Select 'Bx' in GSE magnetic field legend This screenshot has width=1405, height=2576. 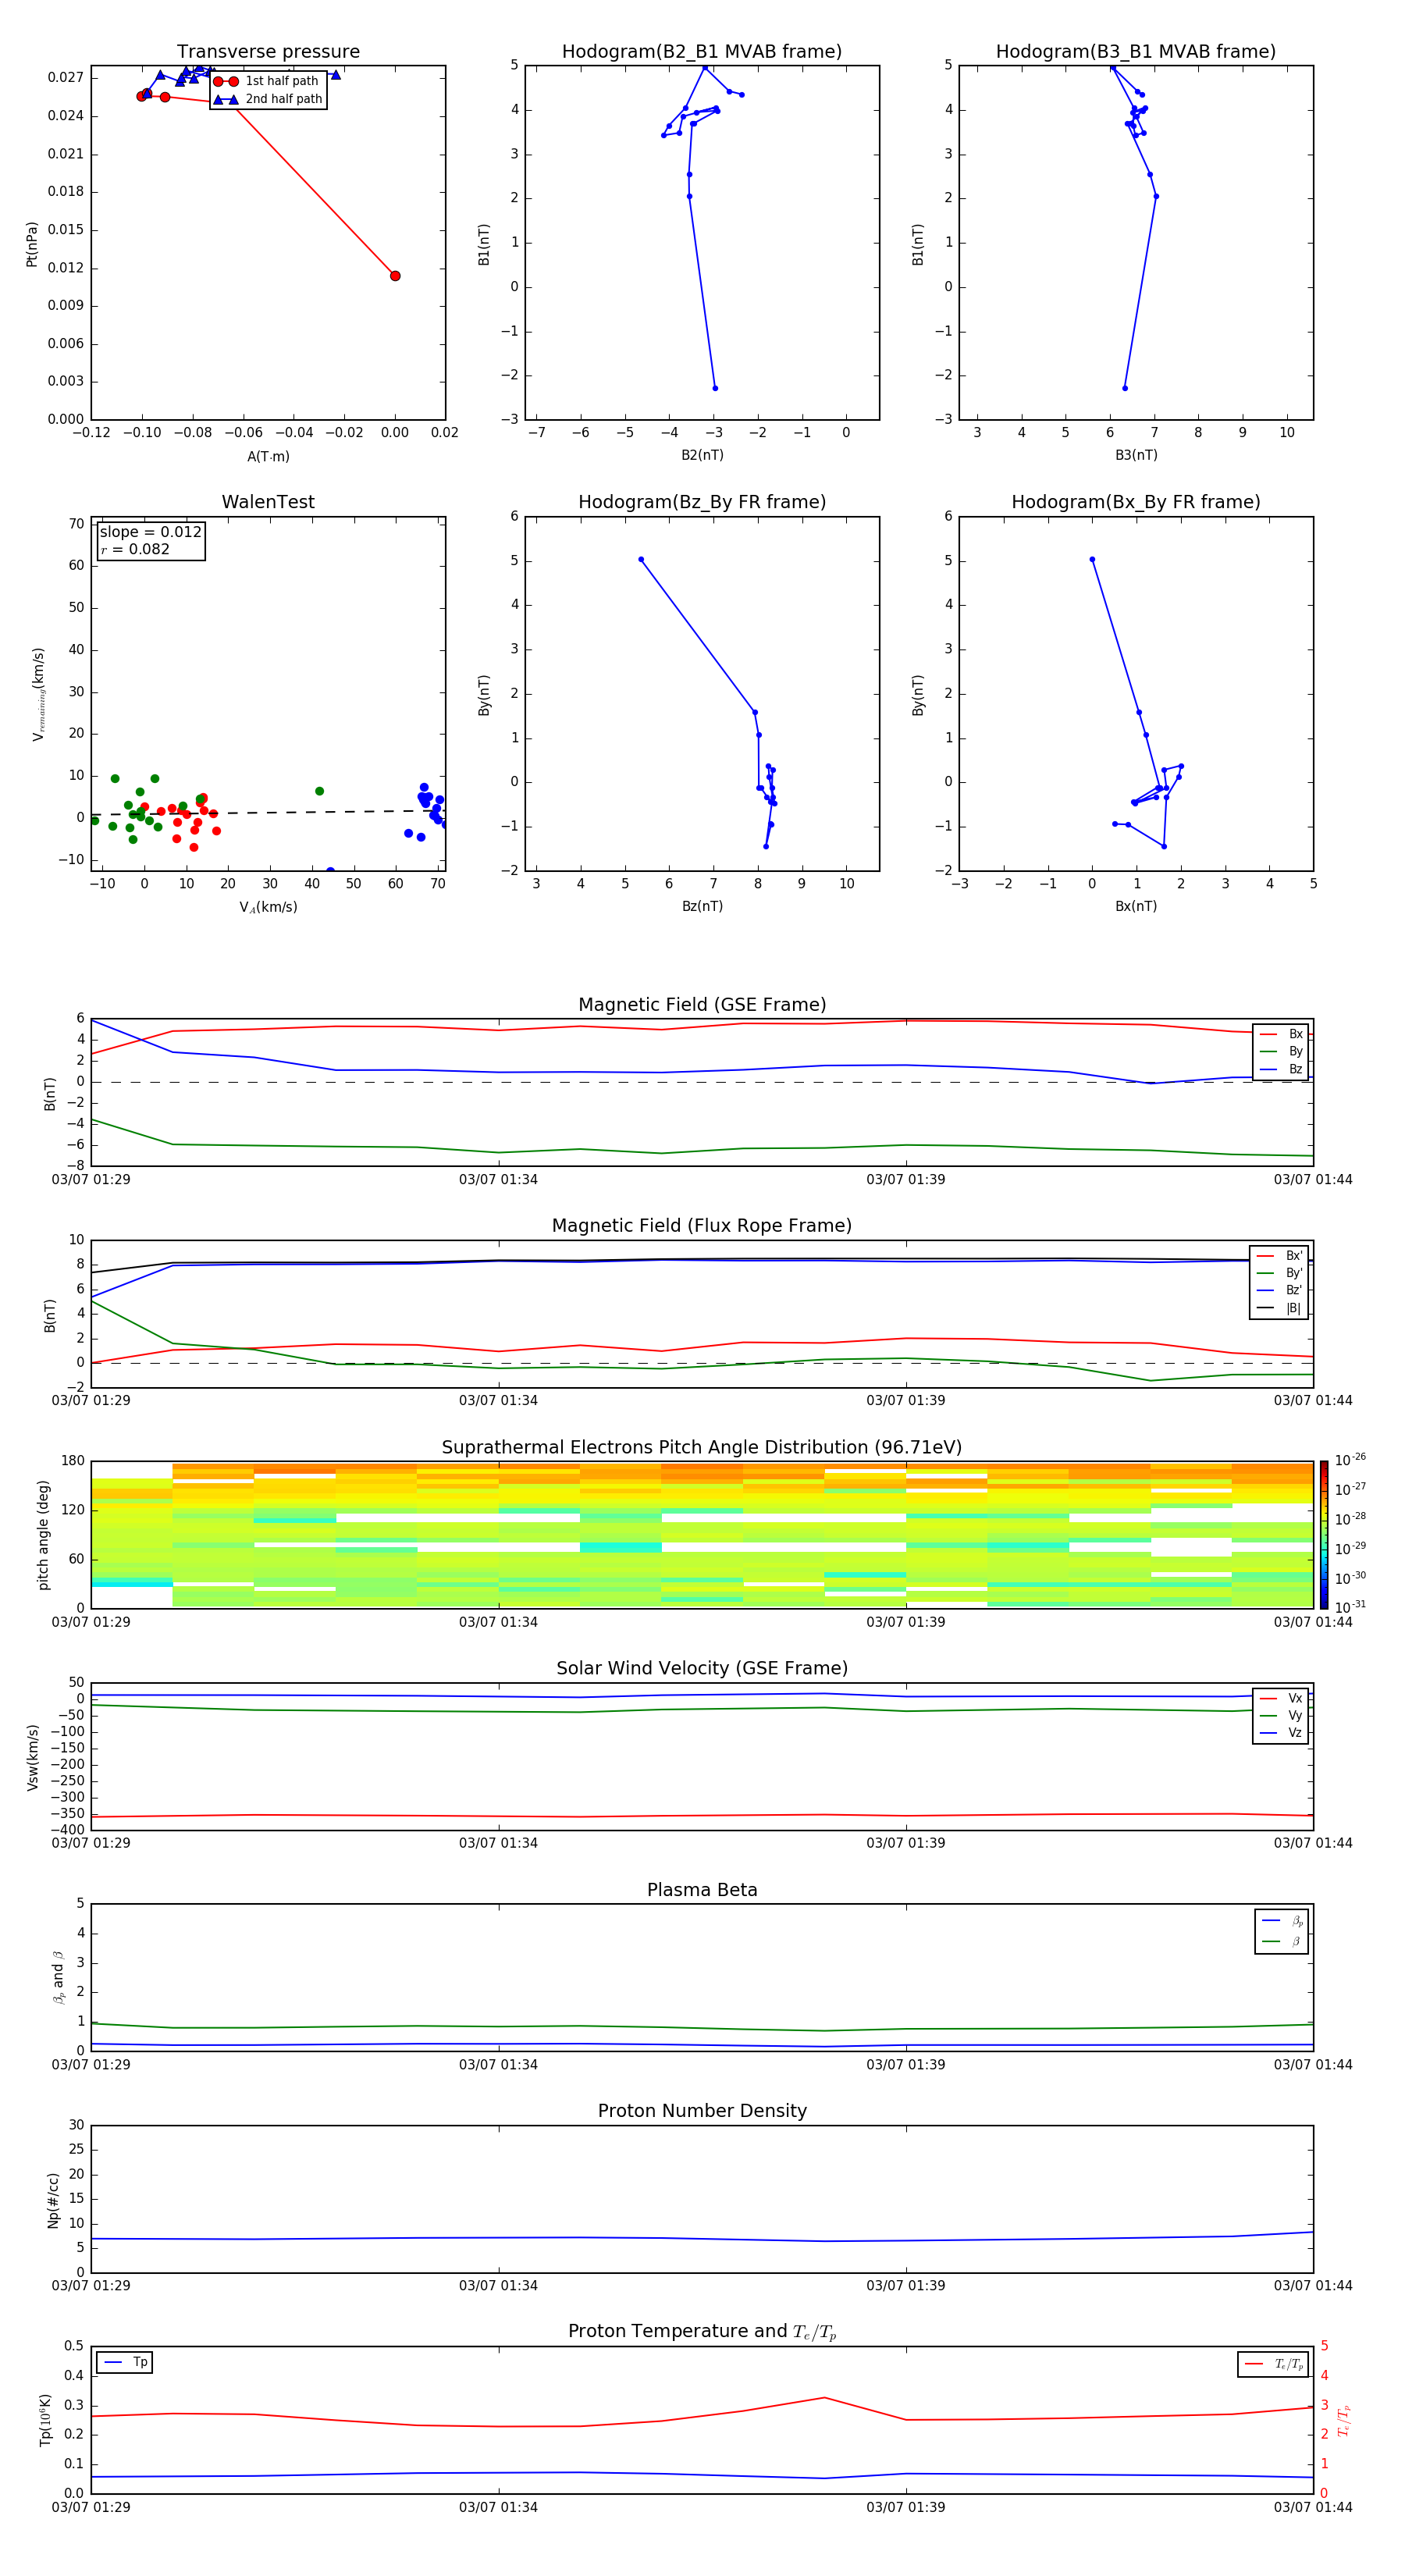pyautogui.click(x=1282, y=1034)
